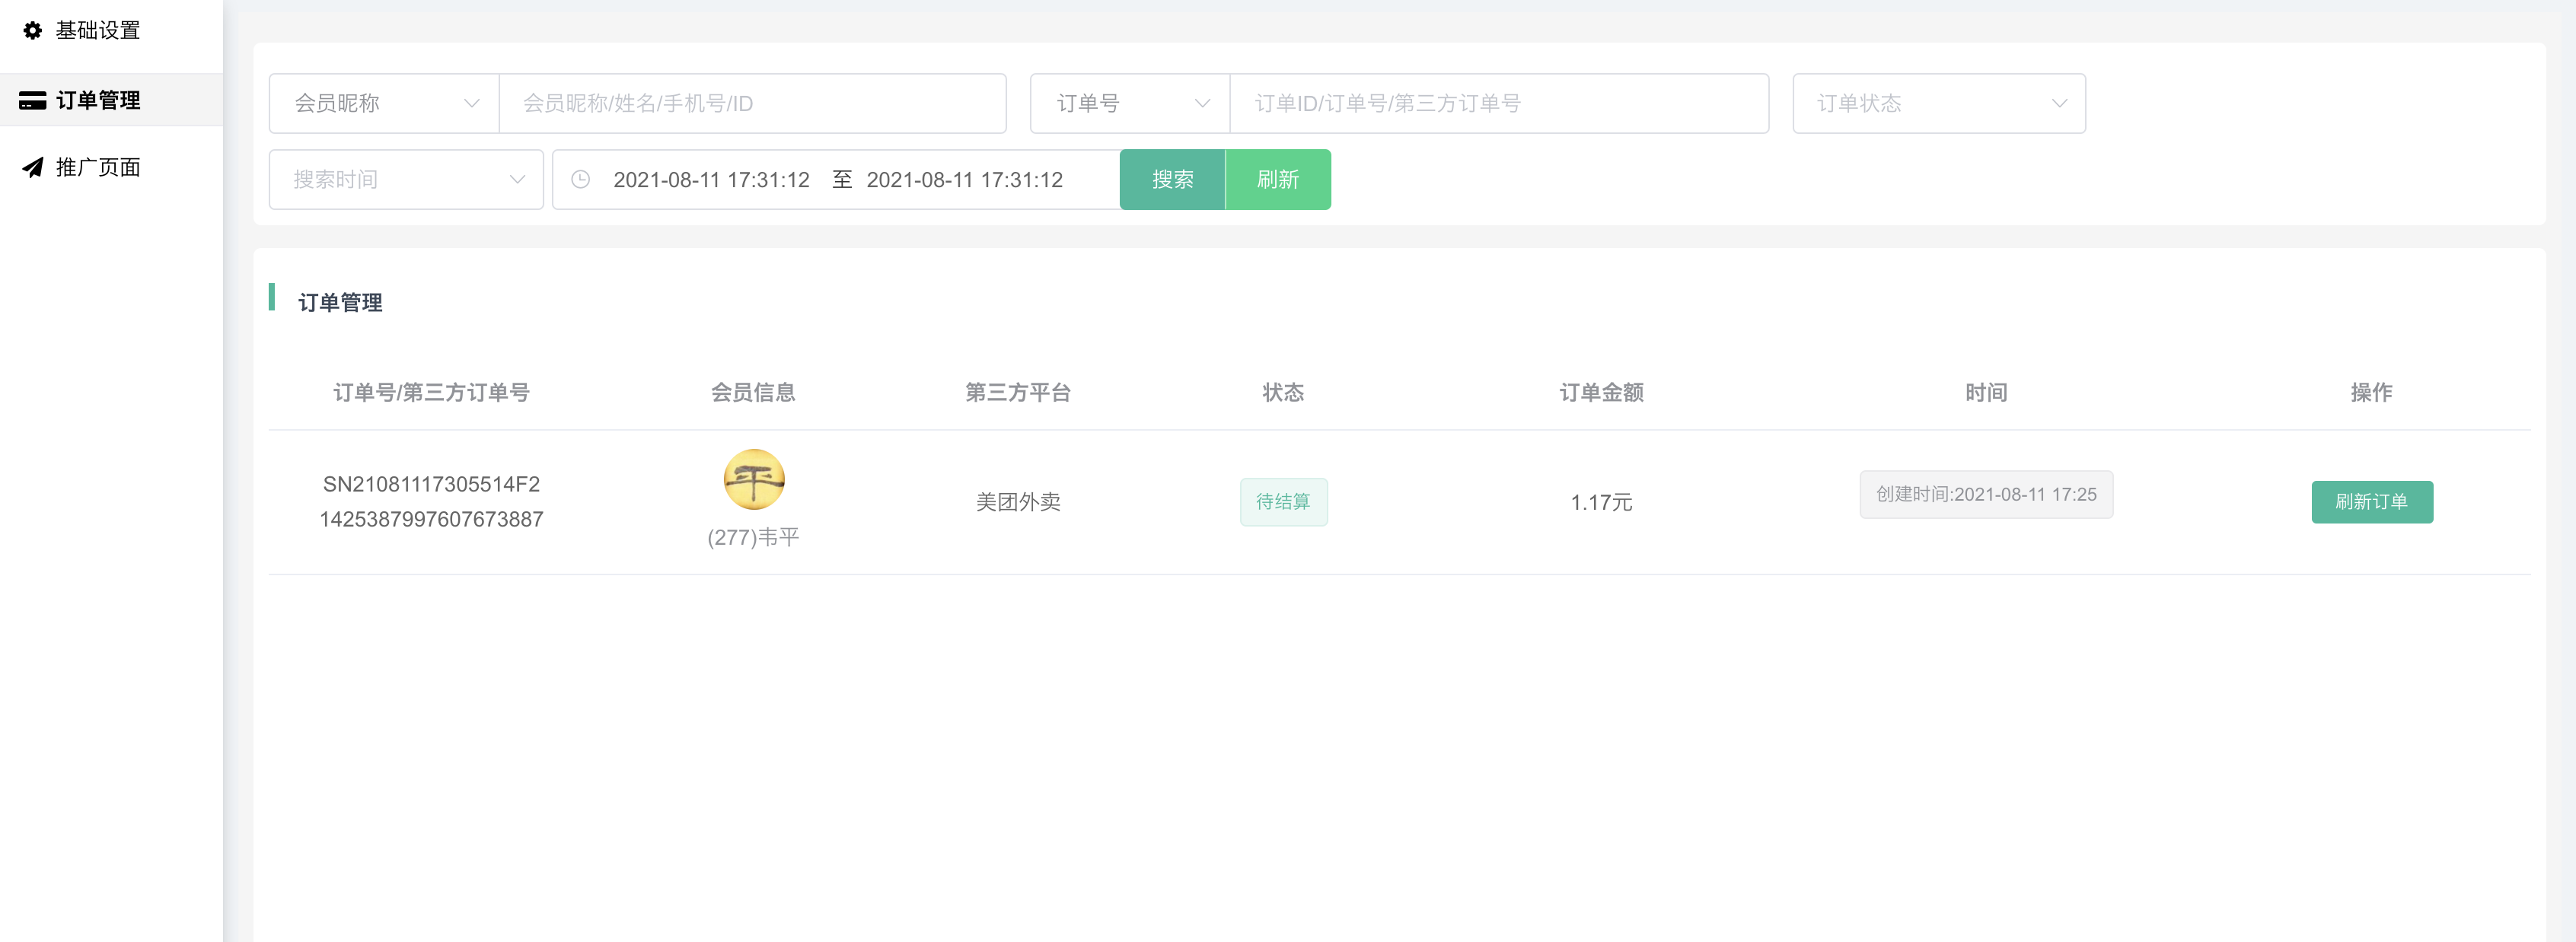Select order number SN21081117305514F2
Image resolution: width=2576 pixels, height=942 pixels.
tap(431, 484)
